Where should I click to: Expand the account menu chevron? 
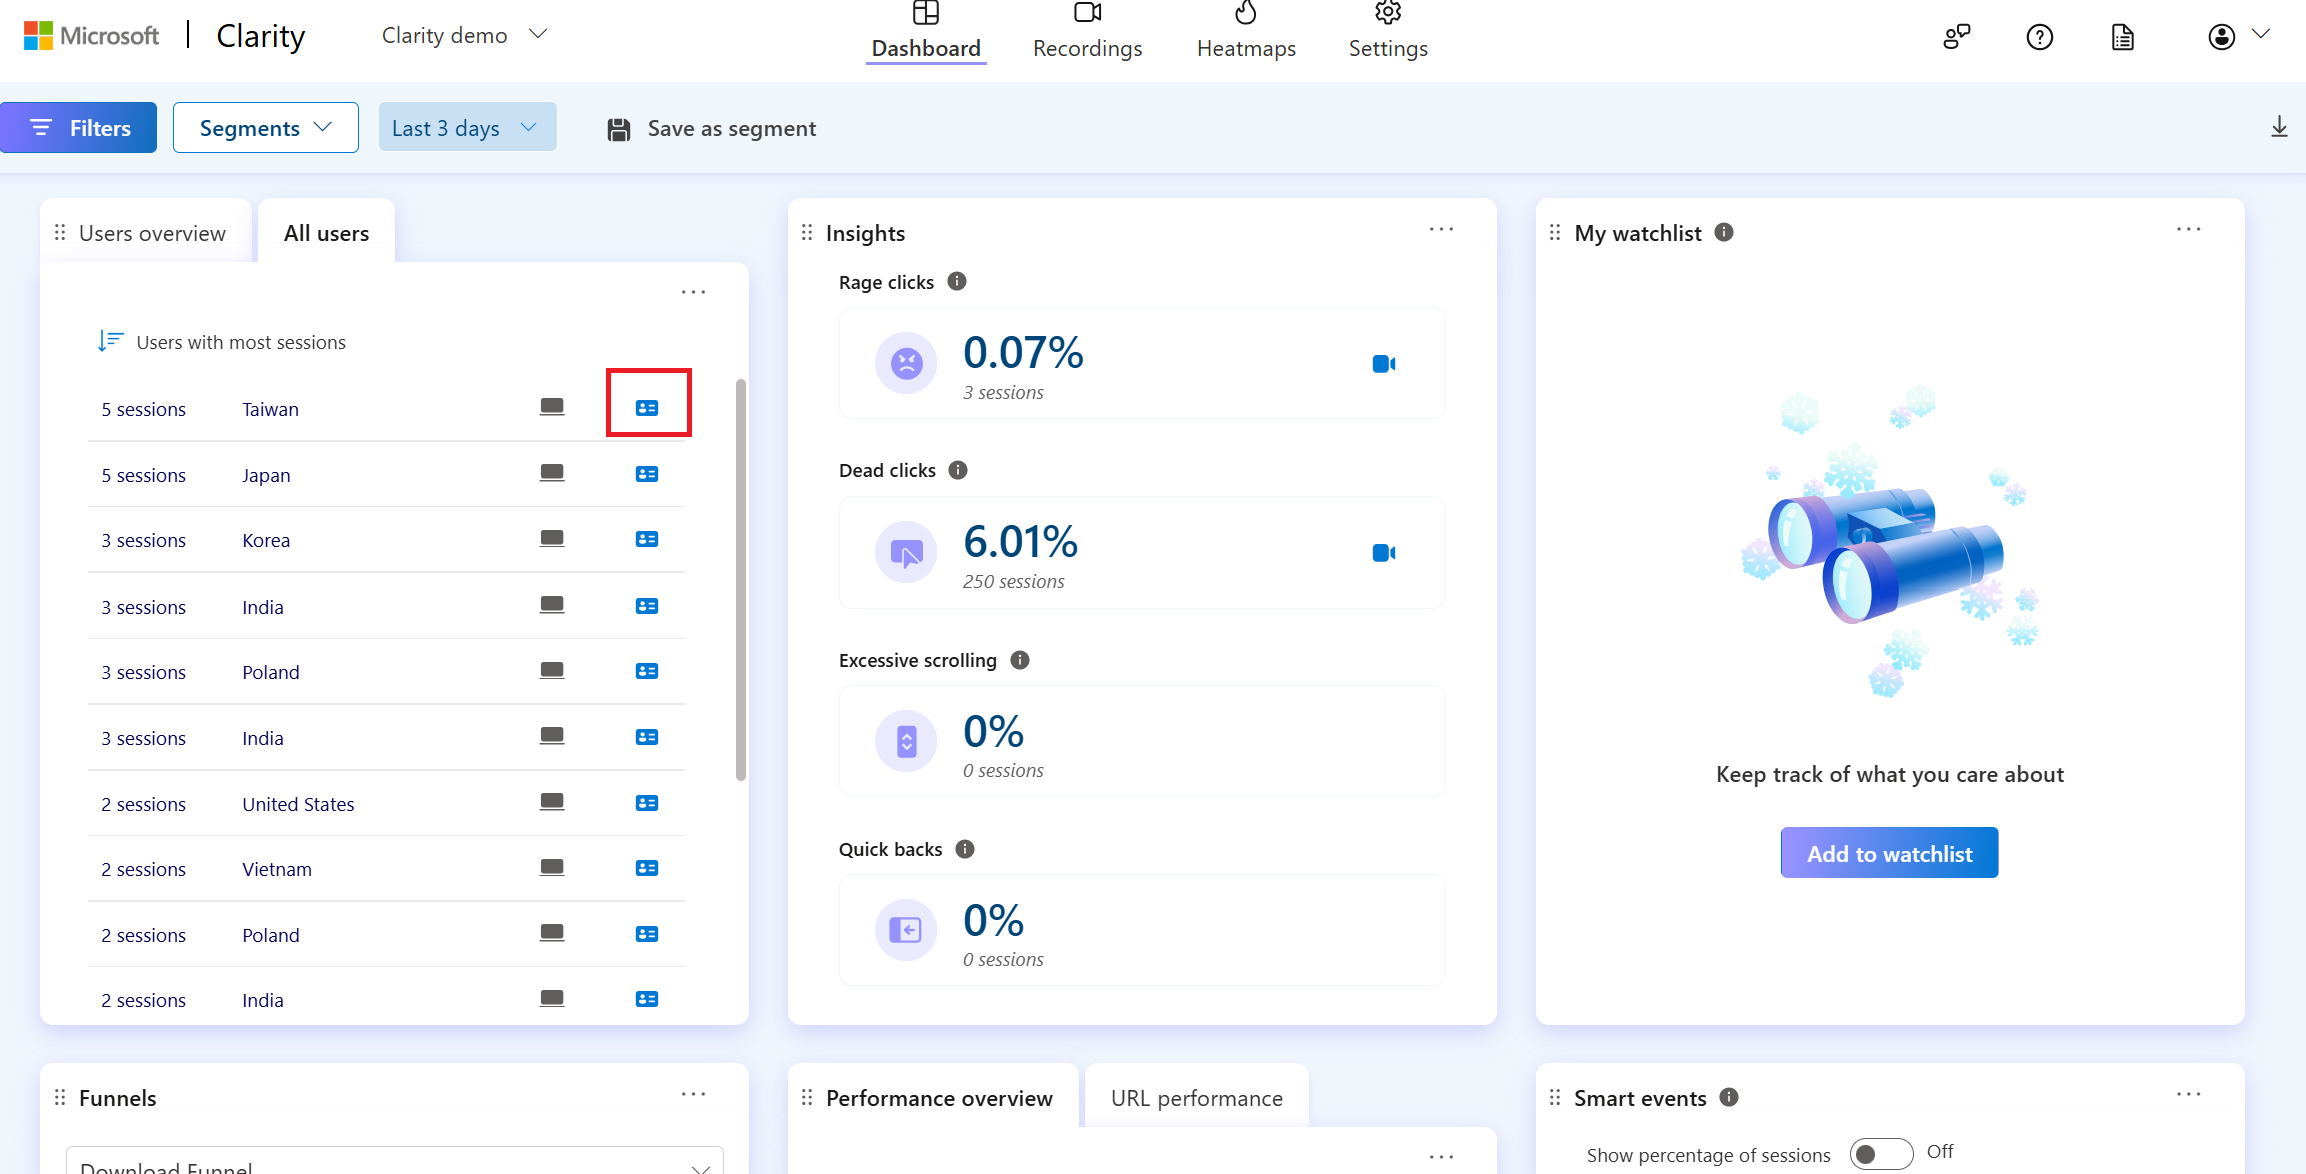2261,35
